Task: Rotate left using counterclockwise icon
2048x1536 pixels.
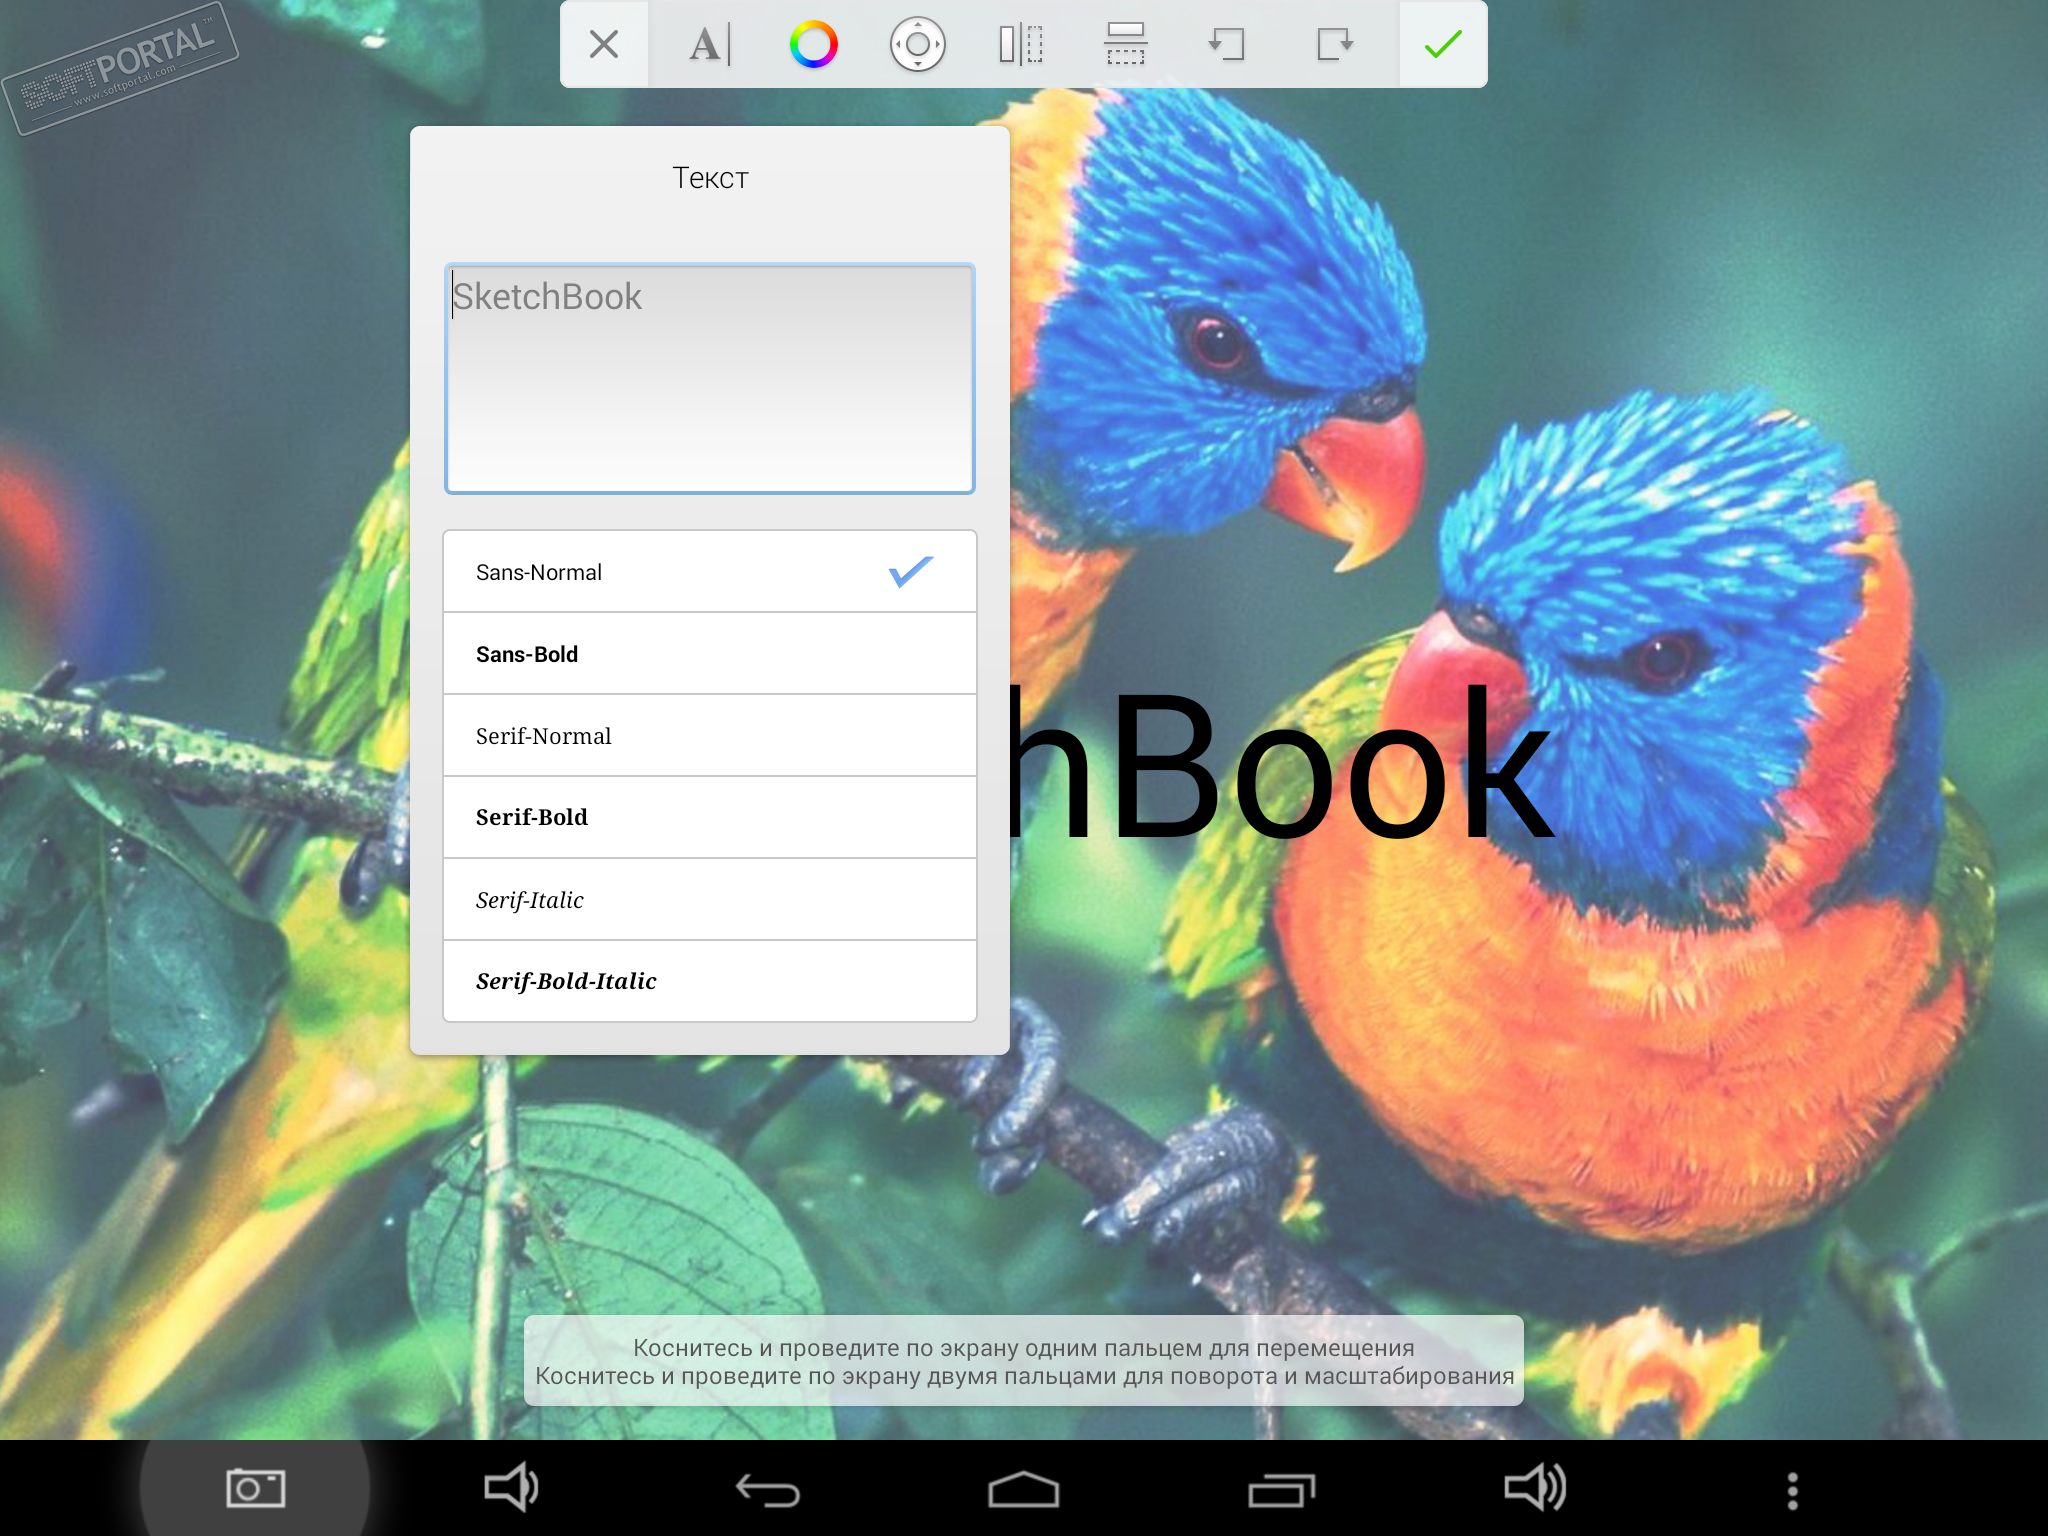Action: coord(1228,44)
